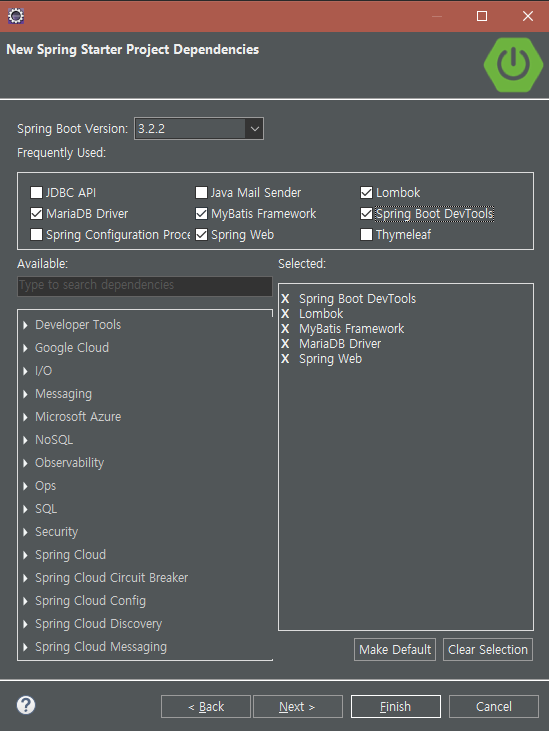Click the Next button
This screenshot has width=549, height=731.
click(x=298, y=707)
